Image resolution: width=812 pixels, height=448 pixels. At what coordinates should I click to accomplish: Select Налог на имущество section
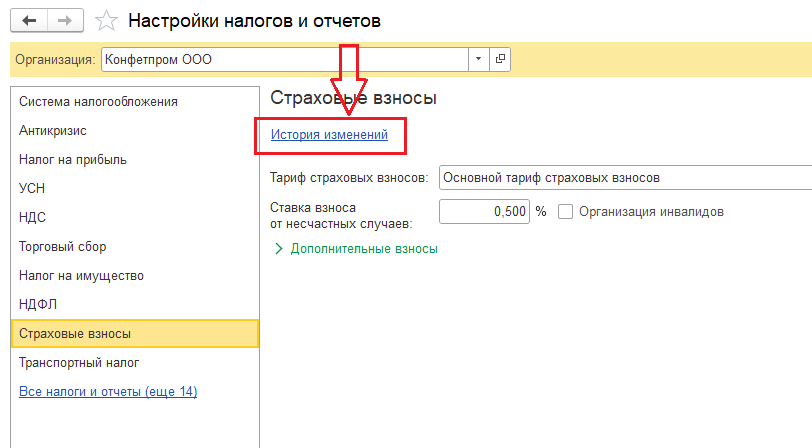pyautogui.click(x=135, y=276)
